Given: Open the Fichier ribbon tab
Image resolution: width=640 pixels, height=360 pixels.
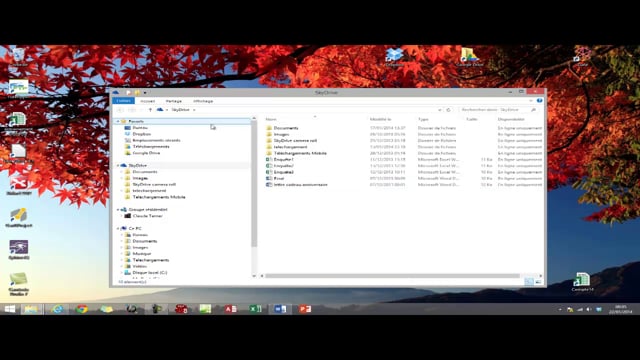Looking at the screenshot, I should pyautogui.click(x=123, y=100).
